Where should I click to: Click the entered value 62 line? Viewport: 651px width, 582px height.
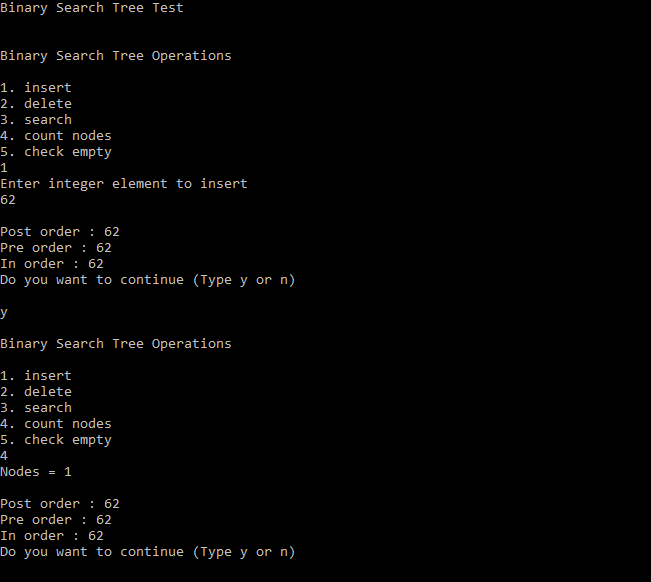coord(8,200)
